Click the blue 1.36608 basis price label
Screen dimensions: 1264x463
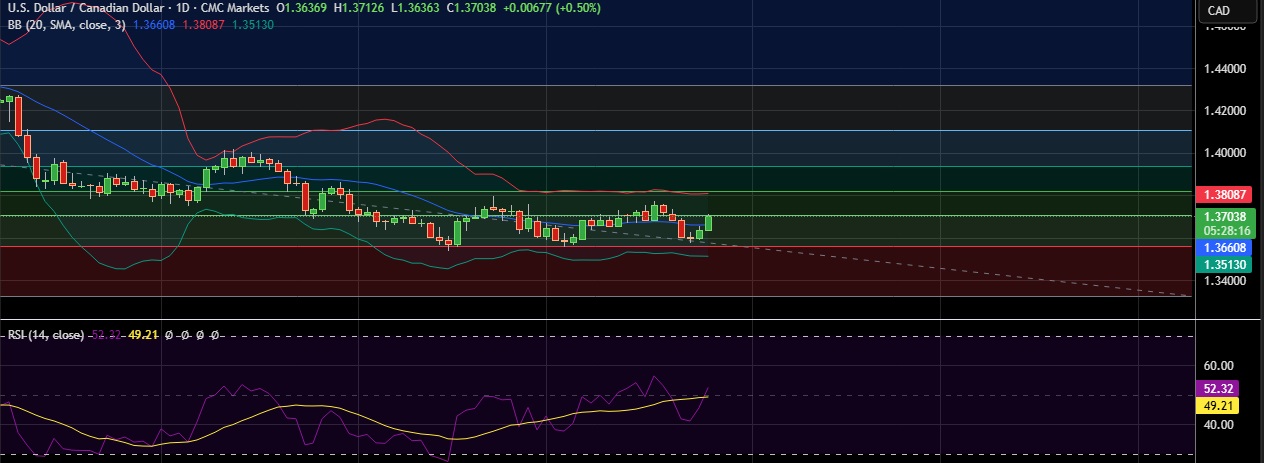tap(1224, 247)
